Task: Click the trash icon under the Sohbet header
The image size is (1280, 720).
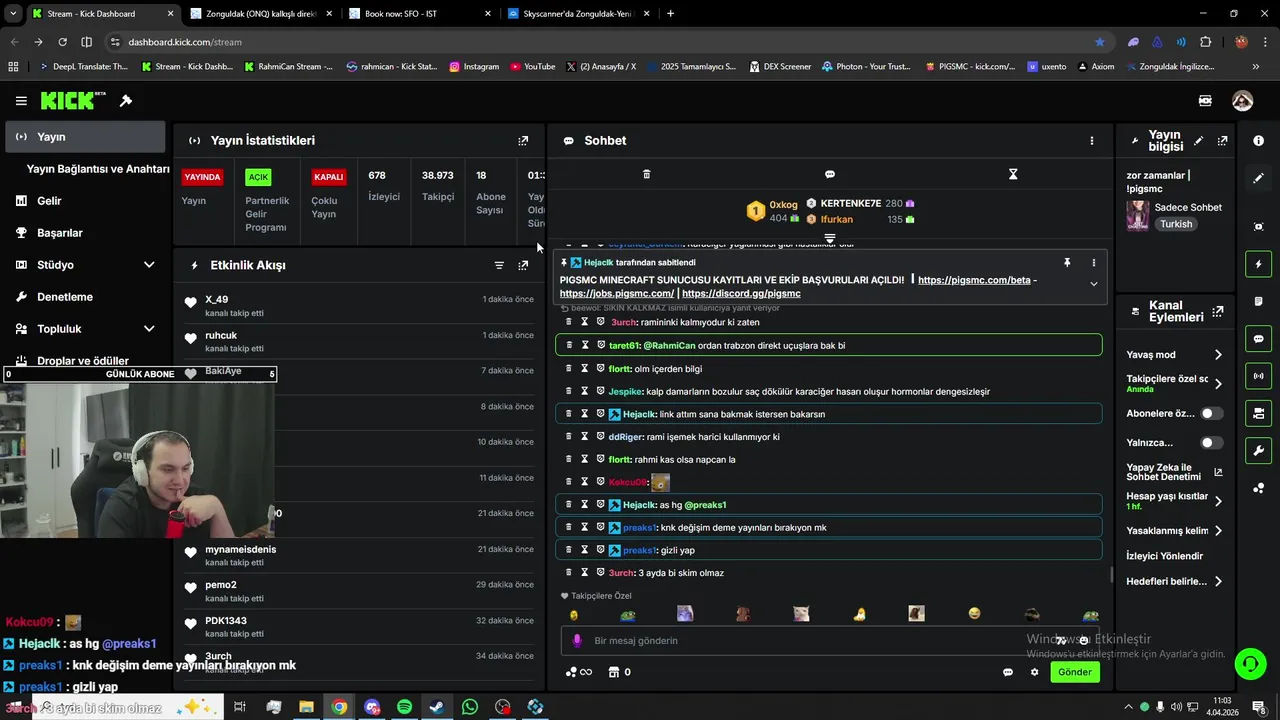Action: (x=646, y=174)
